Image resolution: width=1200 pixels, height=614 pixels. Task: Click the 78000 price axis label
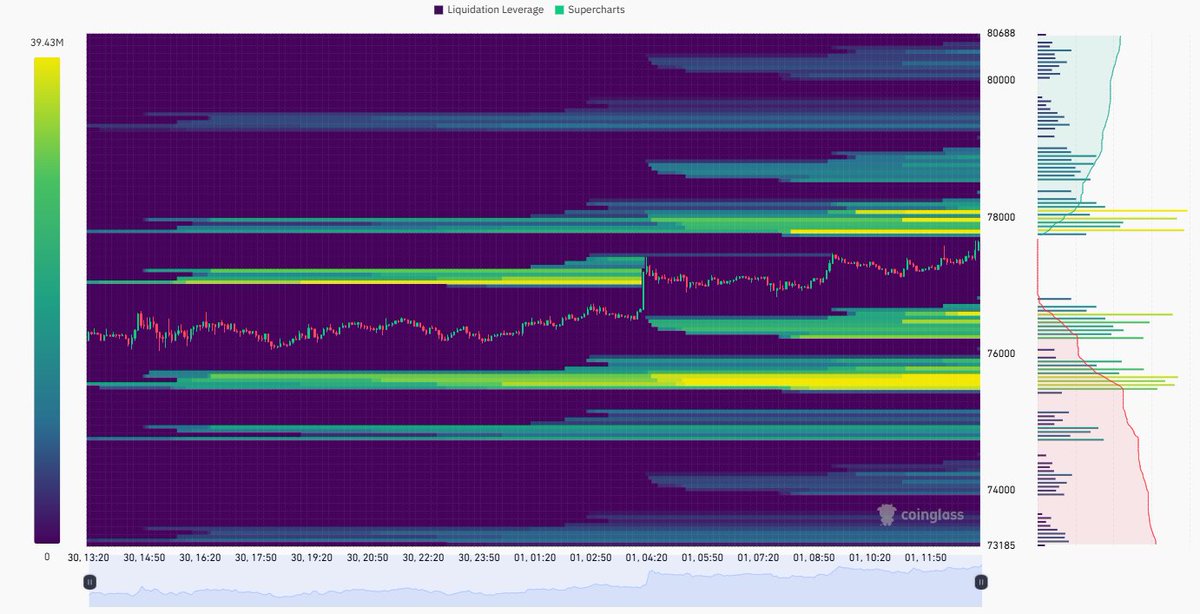coord(1001,217)
